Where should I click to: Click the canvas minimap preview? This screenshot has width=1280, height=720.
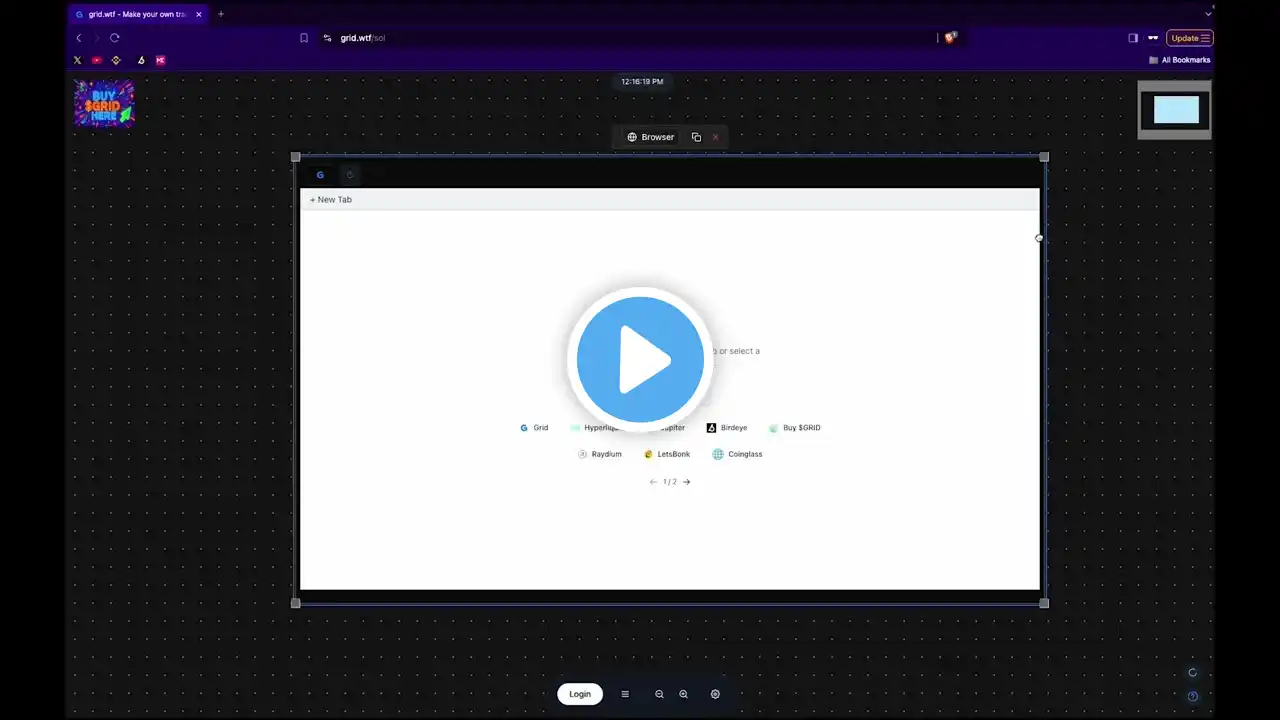coord(1175,110)
